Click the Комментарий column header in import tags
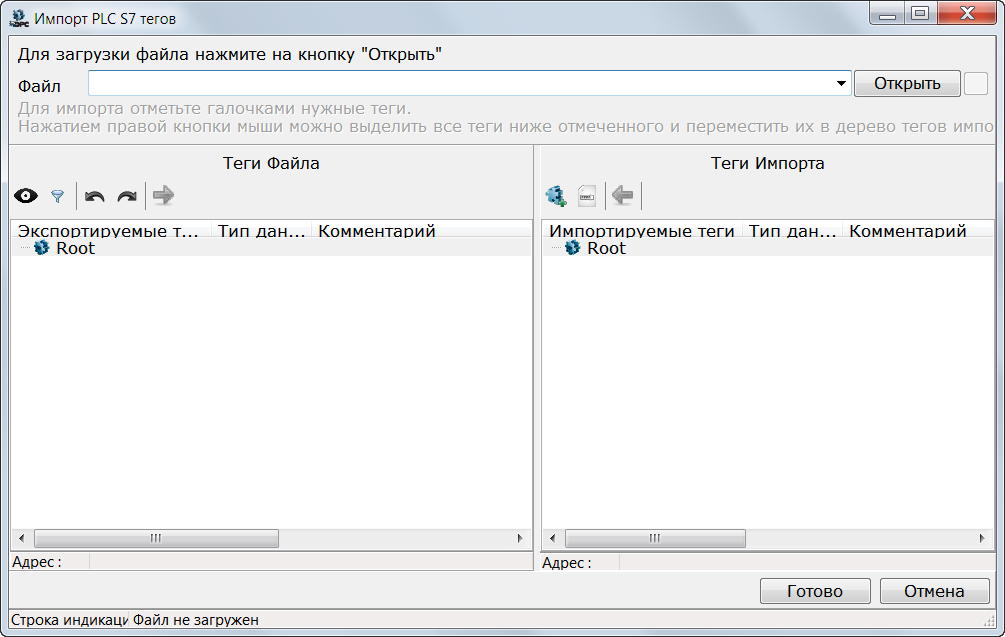 click(918, 230)
